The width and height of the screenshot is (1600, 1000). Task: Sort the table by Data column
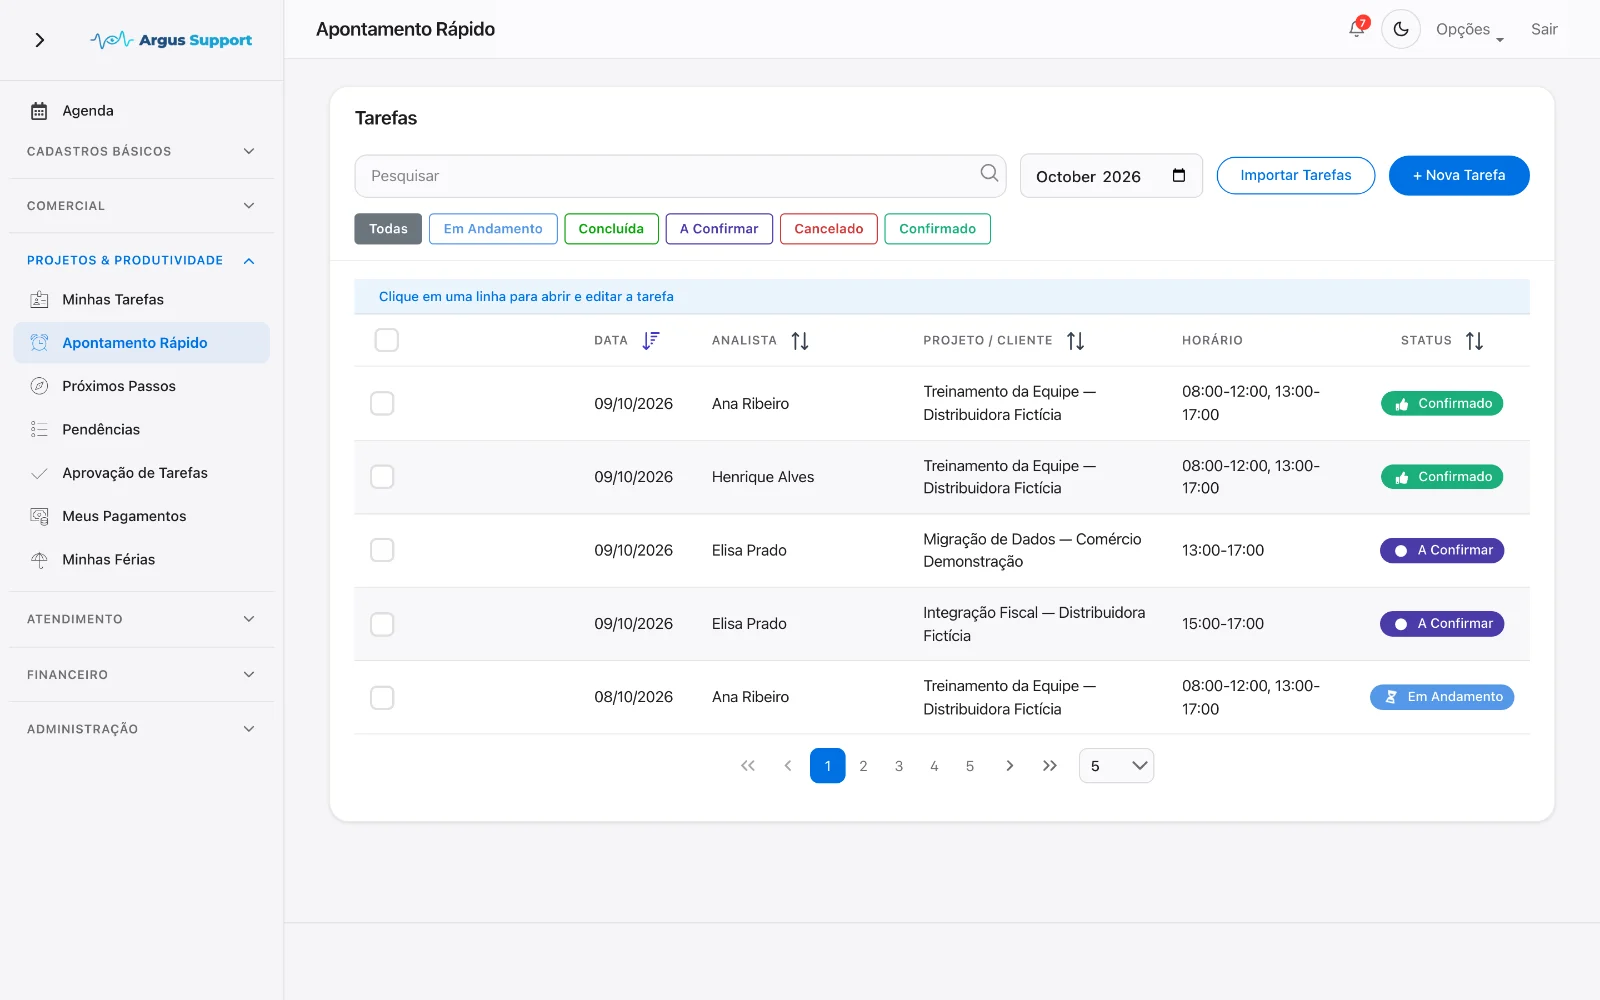tap(651, 340)
